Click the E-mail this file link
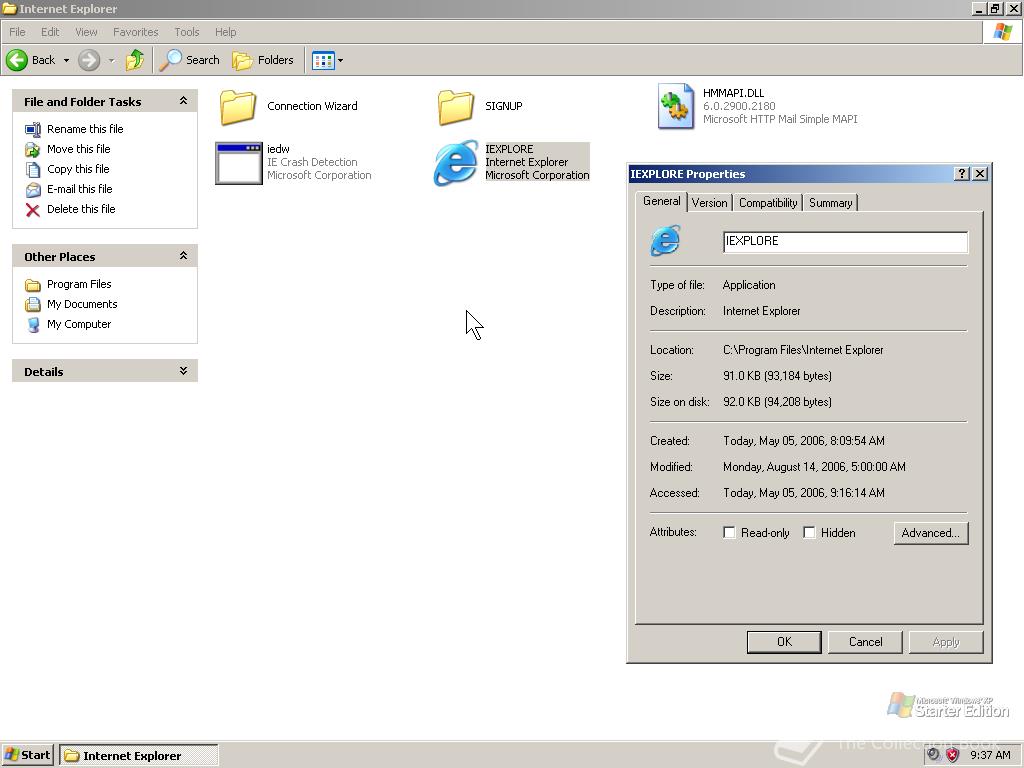 pos(80,189)
